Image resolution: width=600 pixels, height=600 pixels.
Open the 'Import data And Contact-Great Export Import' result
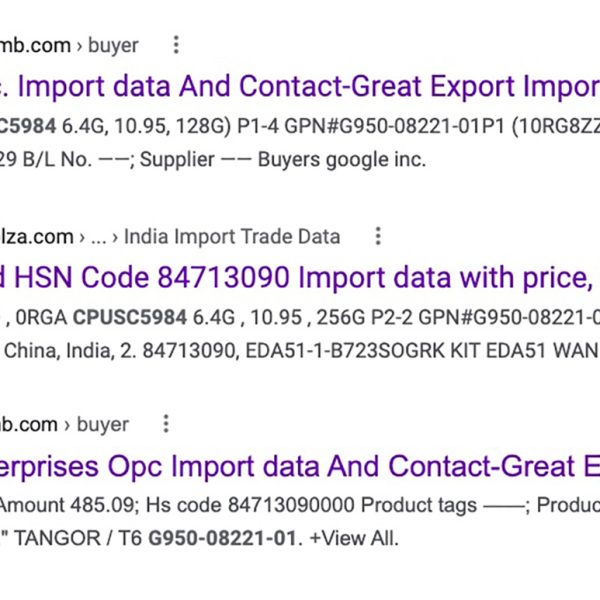(x=300, y=88)
